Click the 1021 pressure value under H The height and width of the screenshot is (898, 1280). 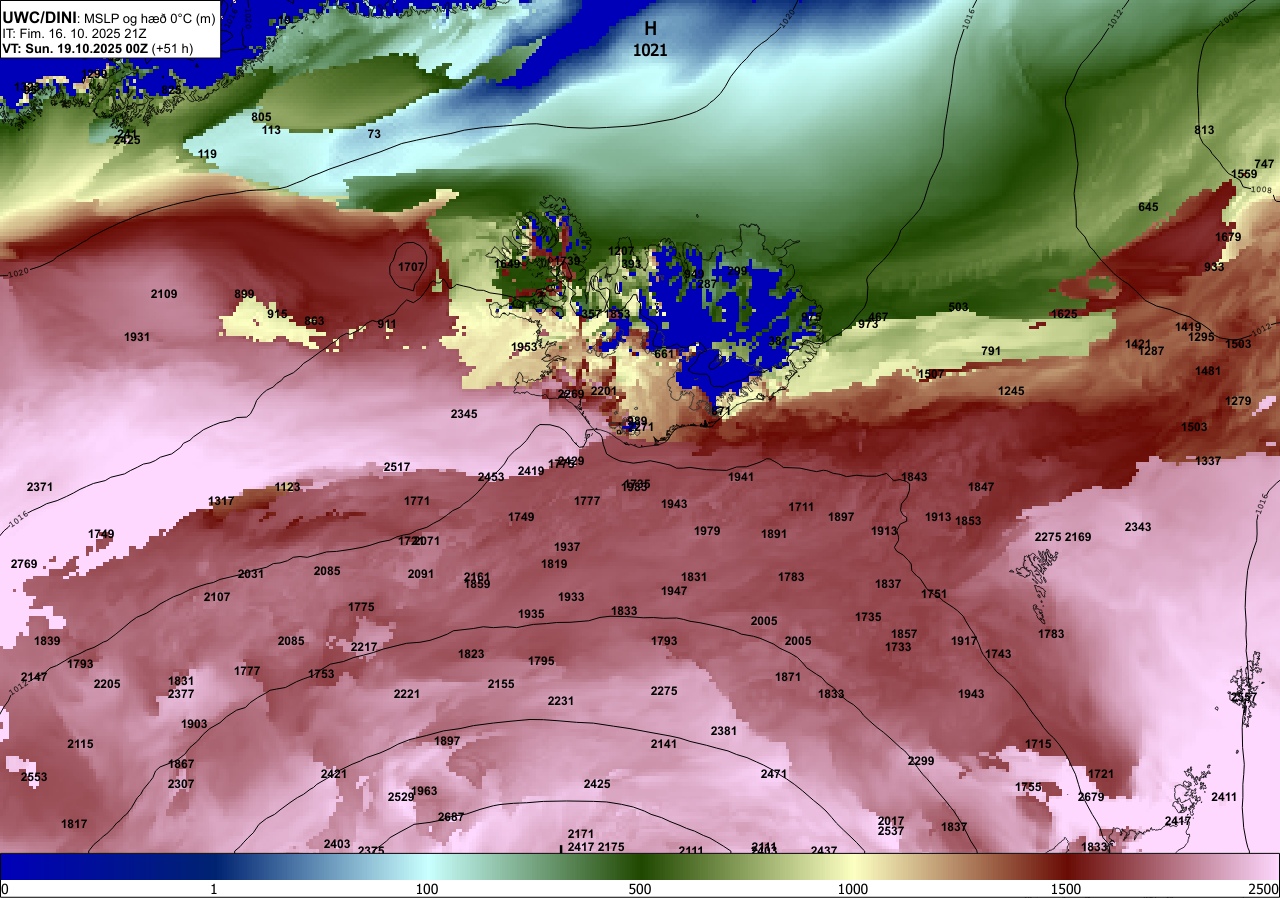[x=650, y=50]
